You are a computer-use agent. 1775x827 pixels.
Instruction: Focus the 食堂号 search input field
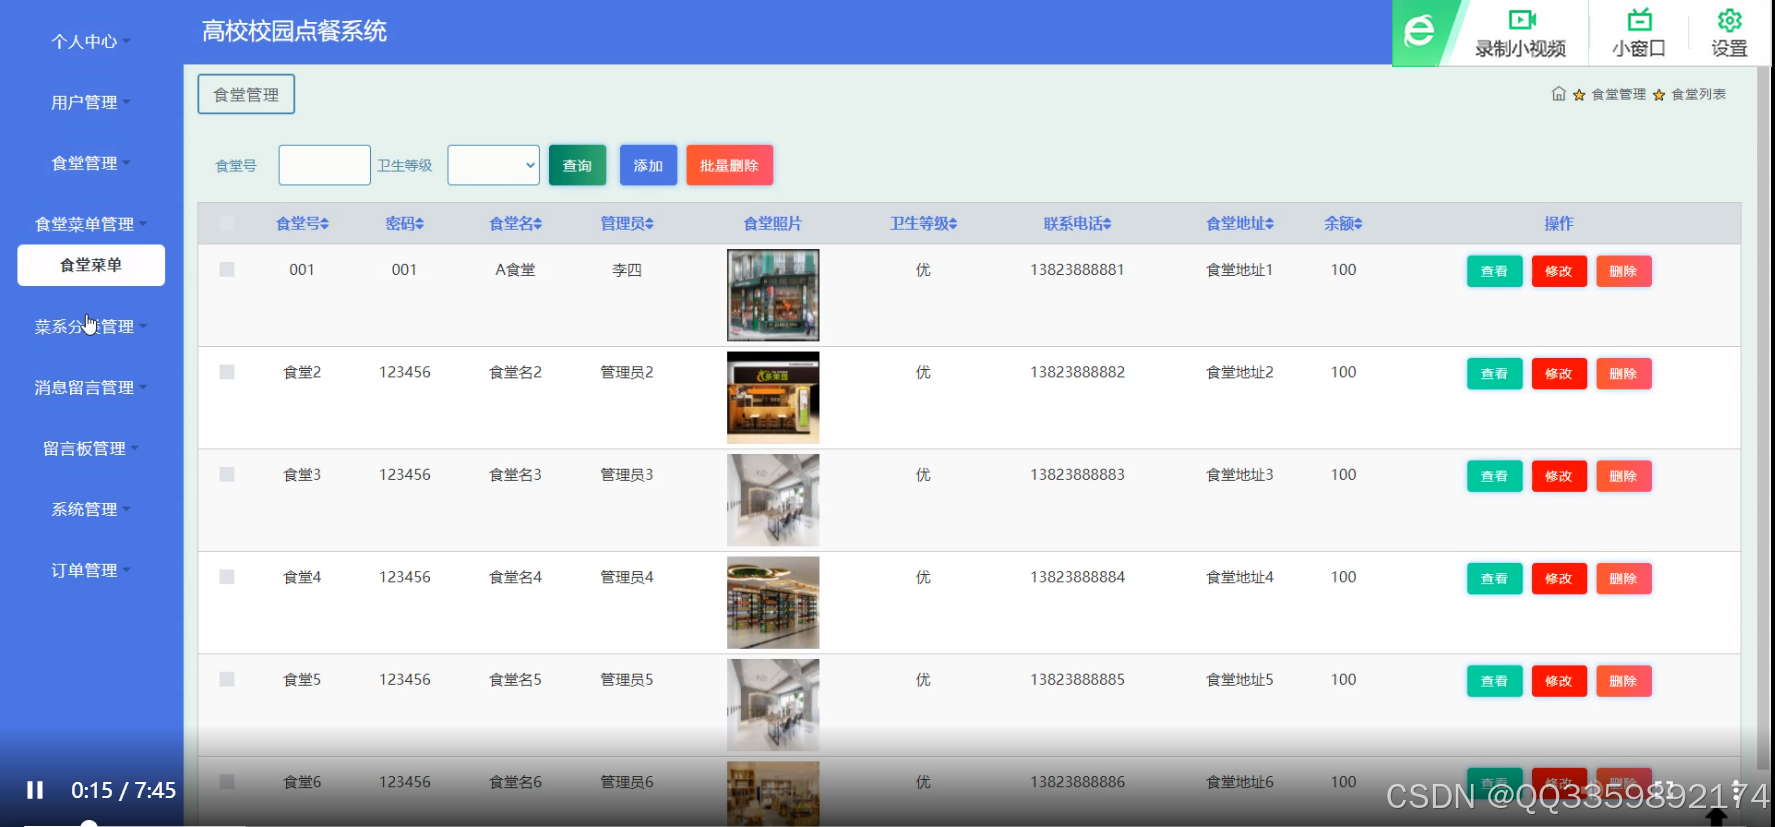click(x=324, y=165)
